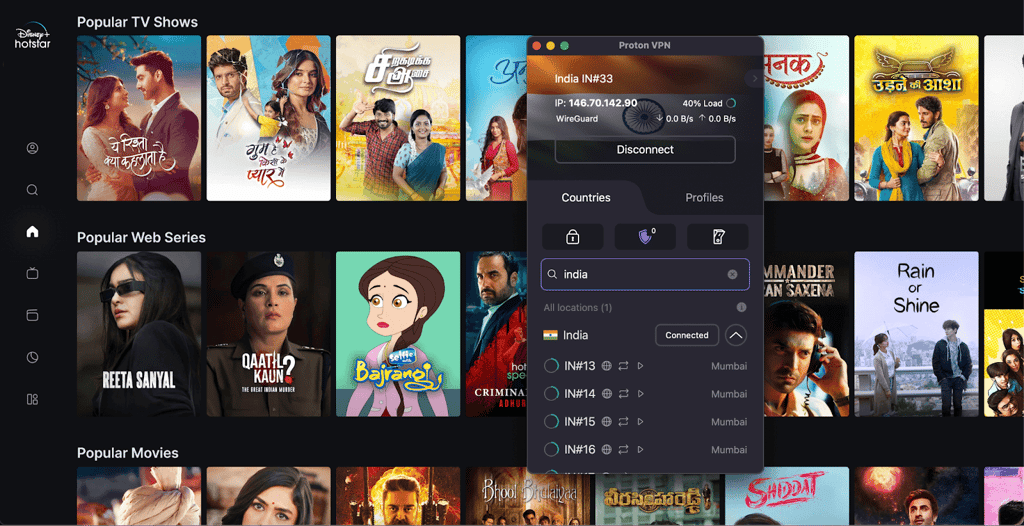Image resolution: width=1024 pixels, height=526 pixels.
Task: Click the globe icon on IN#13
Action: [607, 366]
